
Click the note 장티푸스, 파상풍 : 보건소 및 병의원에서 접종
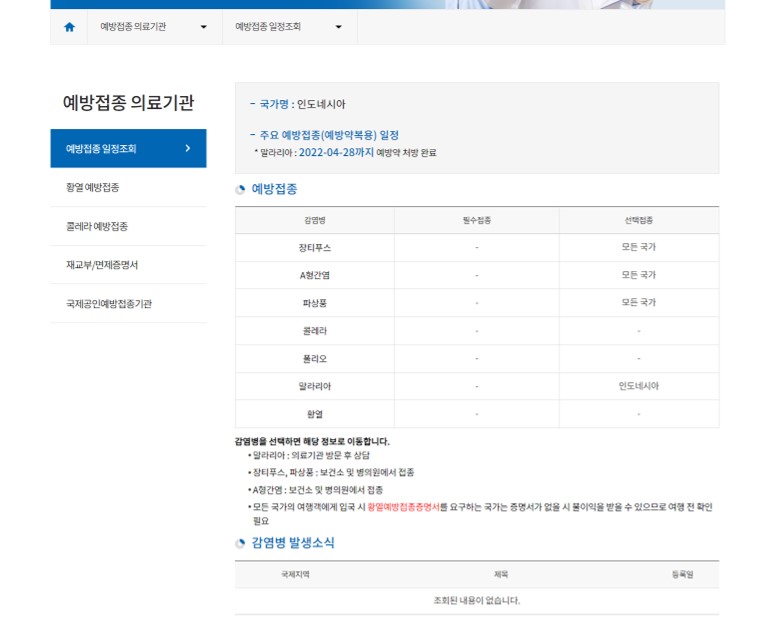pyautogui.click(x=334, y=473)
